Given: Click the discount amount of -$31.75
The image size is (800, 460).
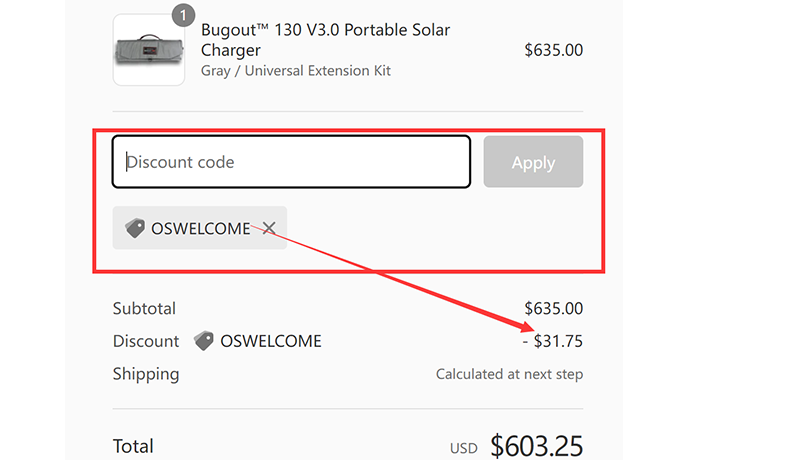Looking at the screenshot, I should (553, 341).
